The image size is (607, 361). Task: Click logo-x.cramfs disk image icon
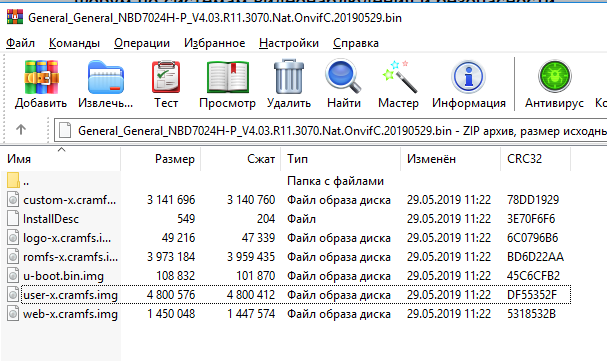tap(13, 238)
